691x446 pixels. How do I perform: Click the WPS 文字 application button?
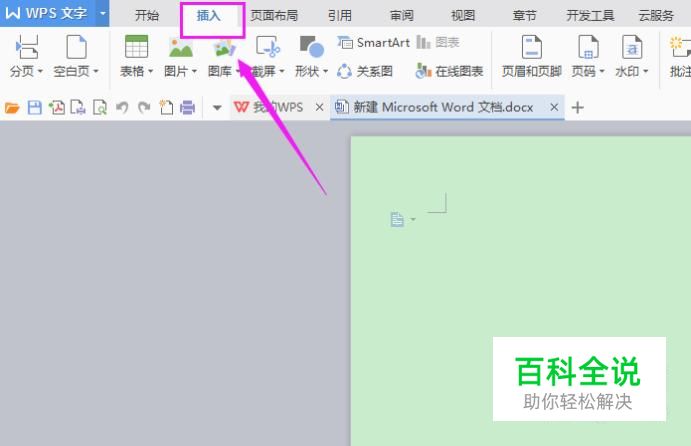(x=48, y=13)
